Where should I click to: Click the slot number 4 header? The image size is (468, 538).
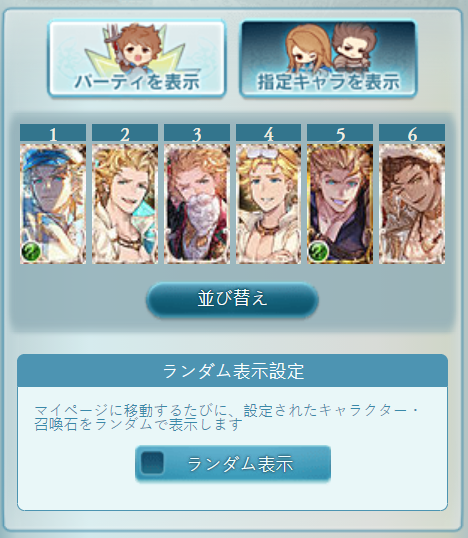(x=269, y=133)
